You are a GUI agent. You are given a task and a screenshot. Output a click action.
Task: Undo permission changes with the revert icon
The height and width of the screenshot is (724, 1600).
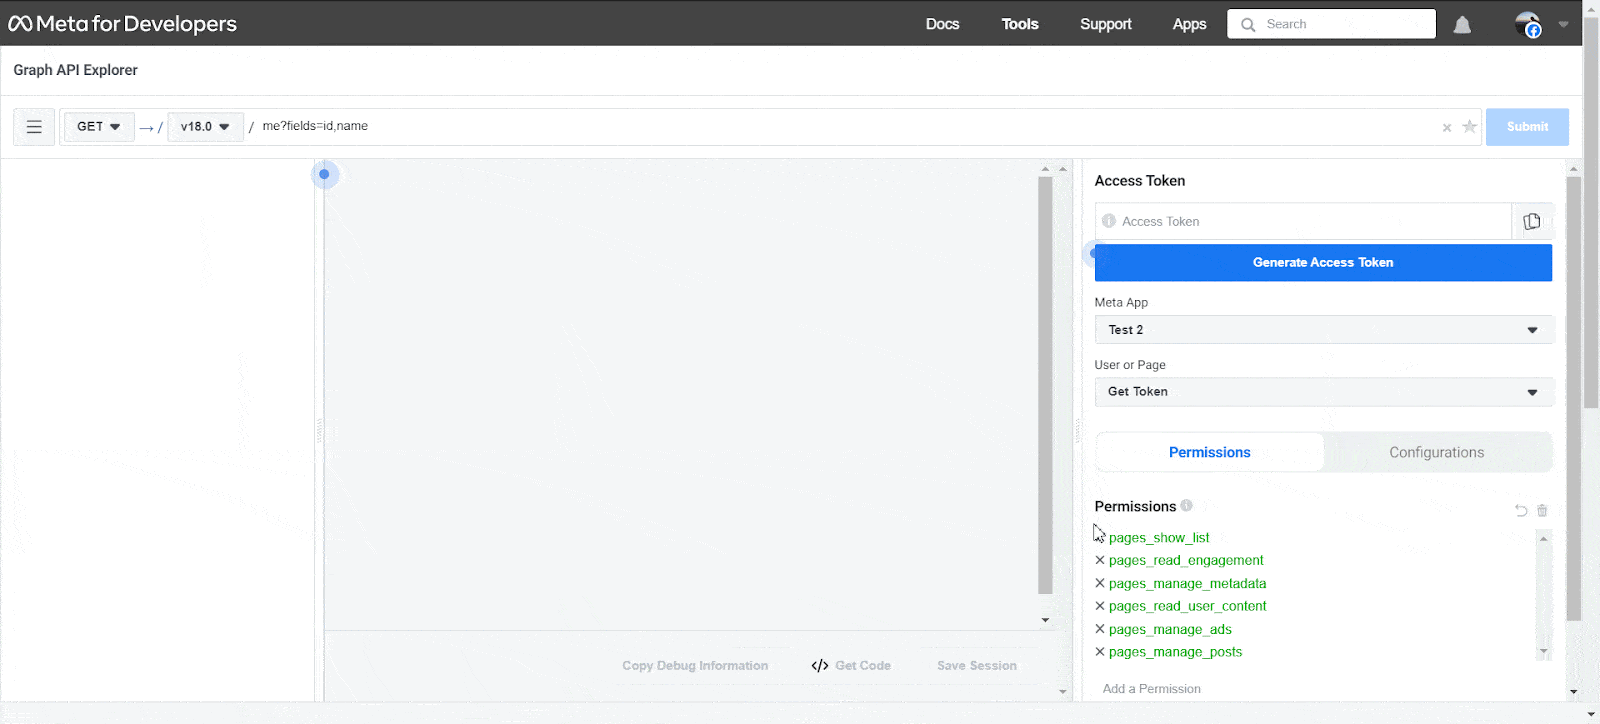click(1521, 511)
